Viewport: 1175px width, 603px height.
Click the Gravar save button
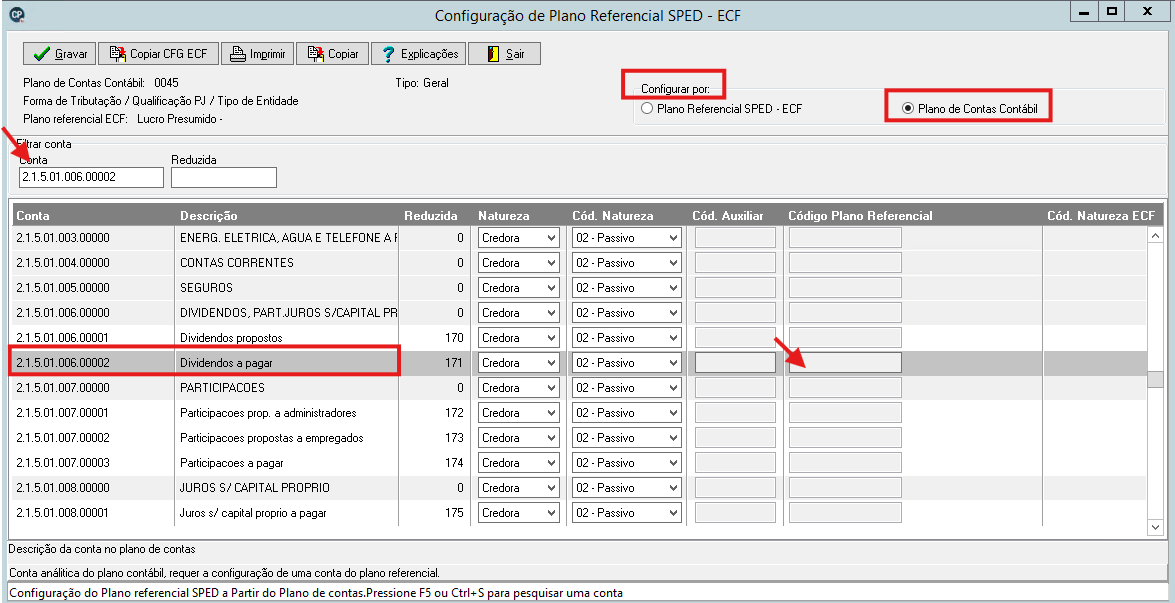[59, 54]
